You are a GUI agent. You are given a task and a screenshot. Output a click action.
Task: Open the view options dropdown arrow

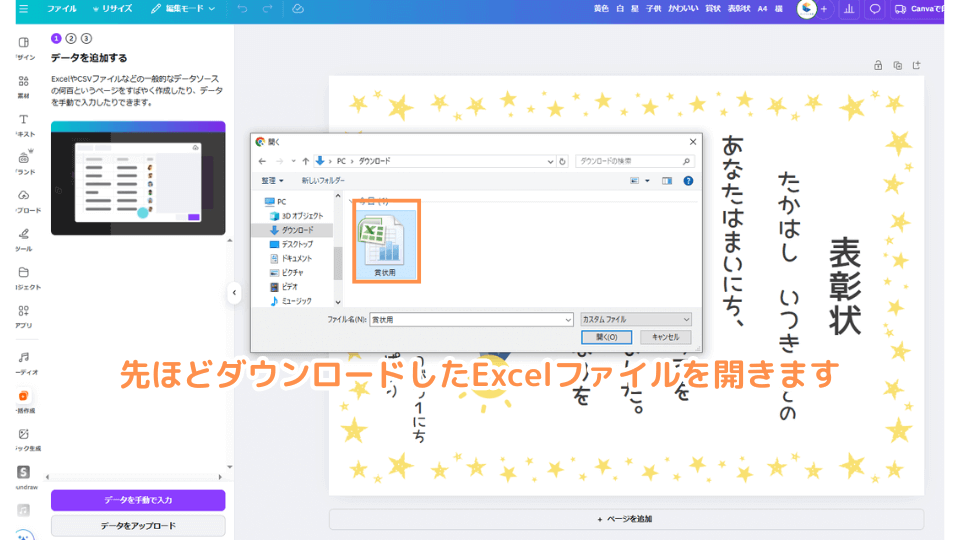pos(647,181)
